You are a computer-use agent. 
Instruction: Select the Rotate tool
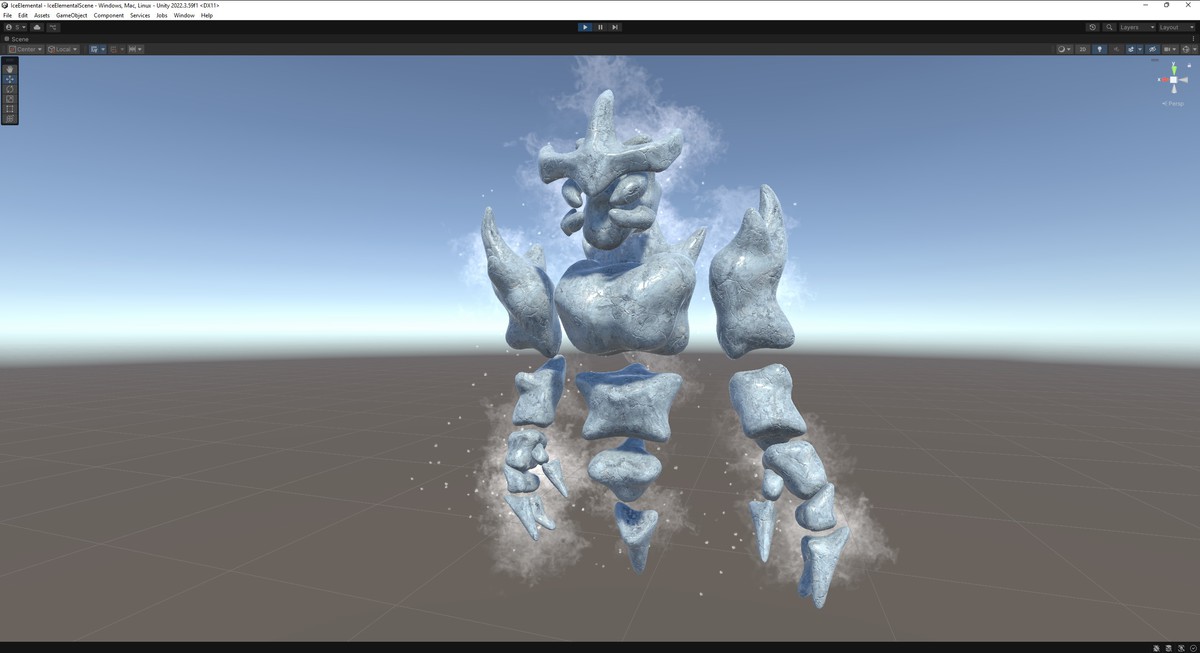click(x=10, y=89)
